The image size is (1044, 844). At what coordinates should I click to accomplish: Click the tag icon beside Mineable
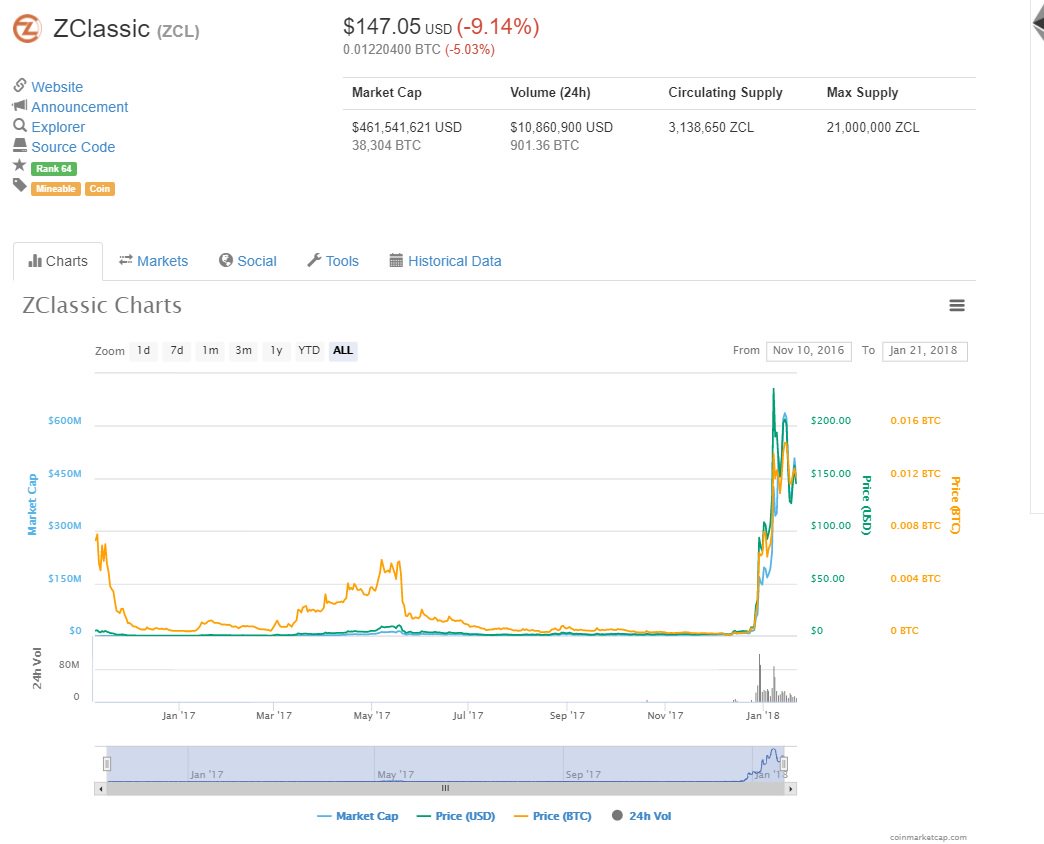click(x=19, y=185)
